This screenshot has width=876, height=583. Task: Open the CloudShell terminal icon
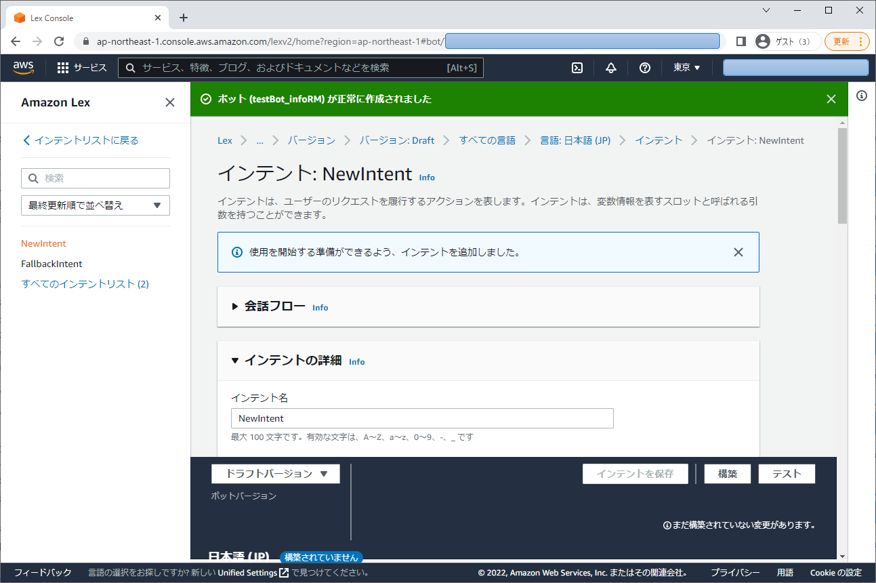coord(577,68)
